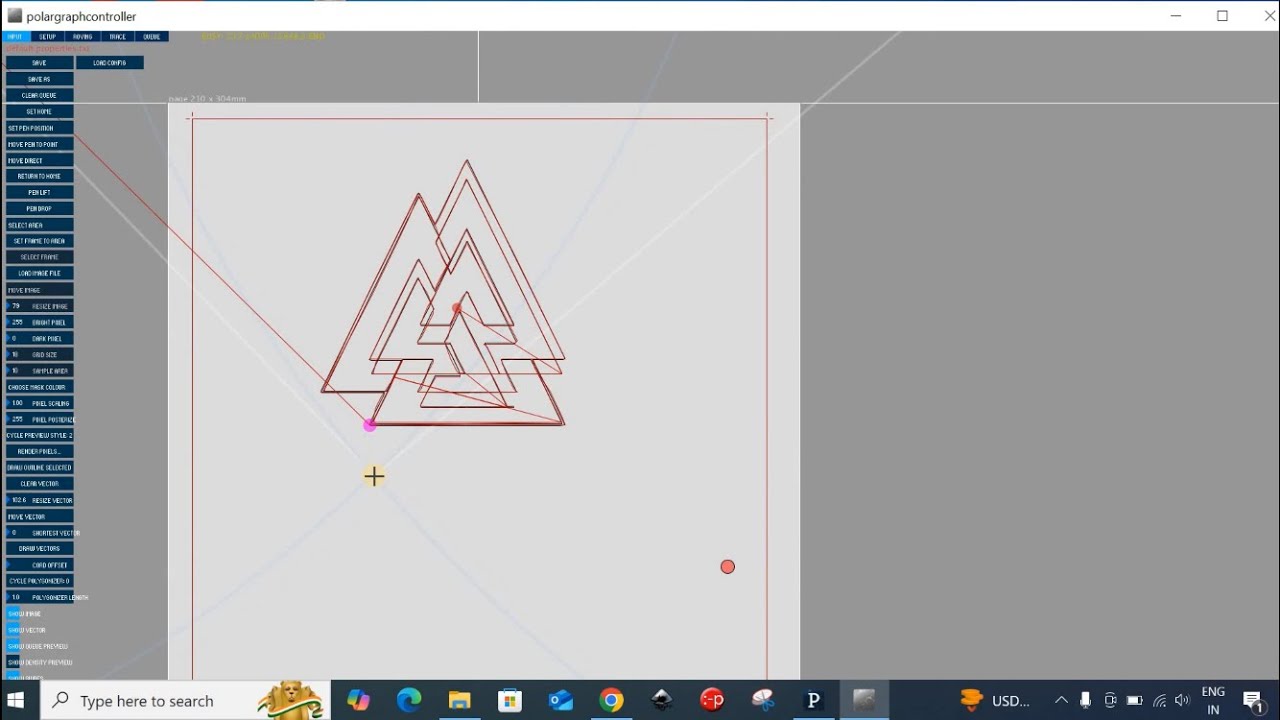
Task: Click CLEAR QUEUE button
Action: (x=39, y=95)
